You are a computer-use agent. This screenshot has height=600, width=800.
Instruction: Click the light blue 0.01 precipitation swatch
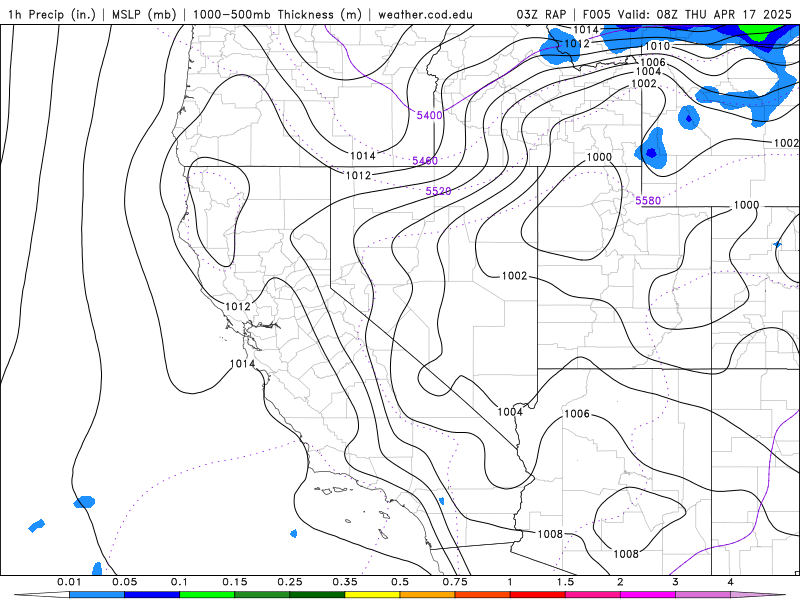pyautogui.click(x=97, y=595)
